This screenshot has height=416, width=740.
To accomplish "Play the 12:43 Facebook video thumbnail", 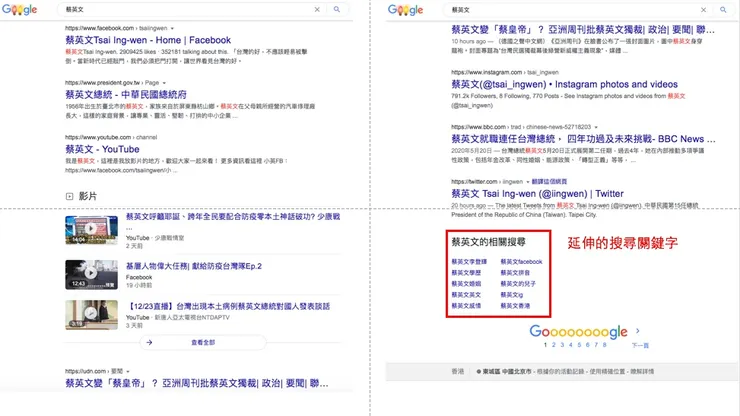I will (x=92, y=274).
